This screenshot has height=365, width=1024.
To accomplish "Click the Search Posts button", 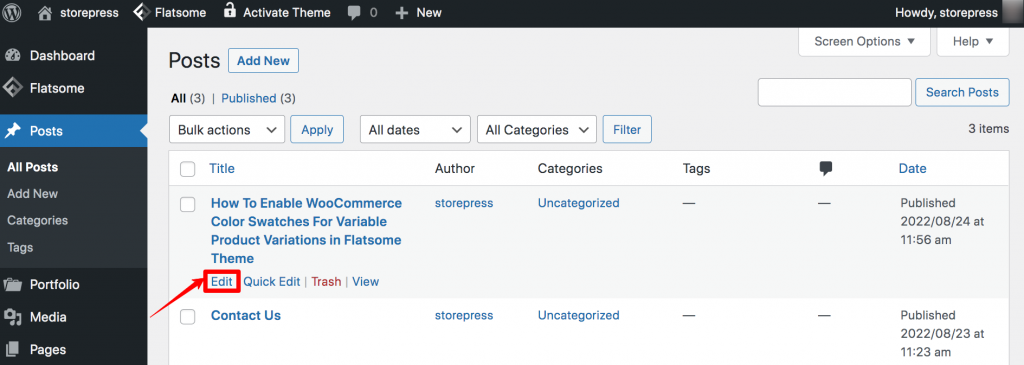I will pyautogui.click(x=962, y=92).
